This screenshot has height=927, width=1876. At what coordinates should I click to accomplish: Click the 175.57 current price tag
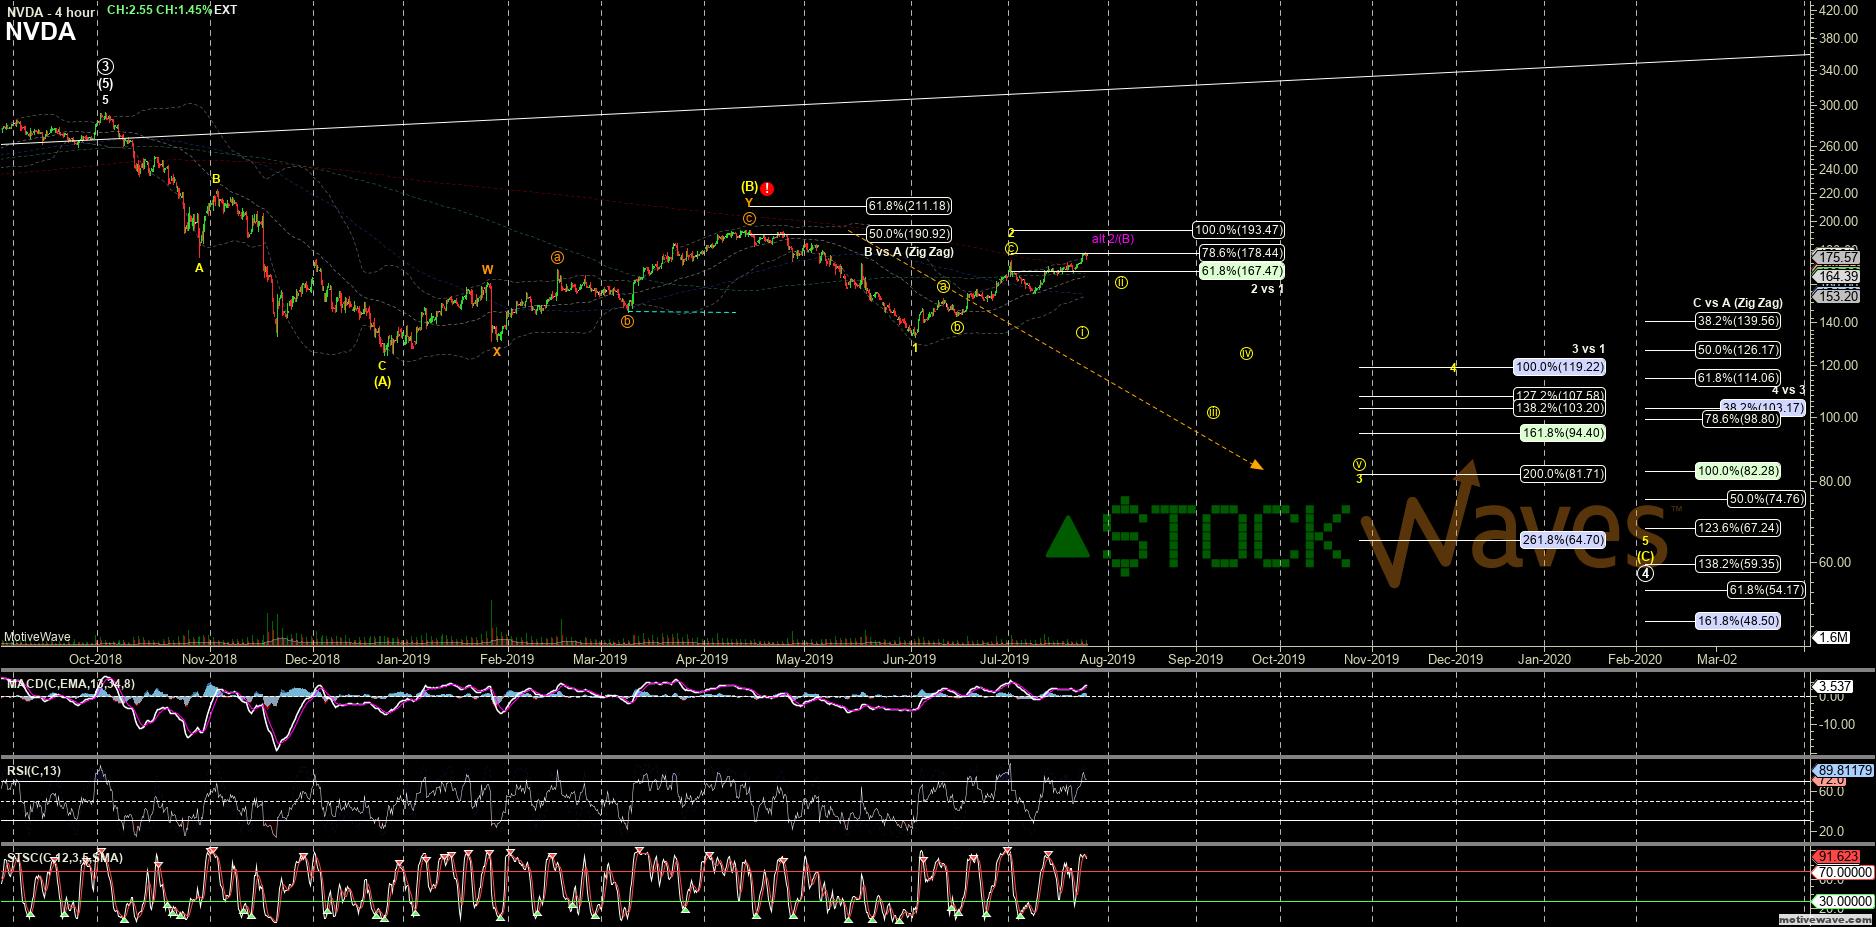tap(1838, 257)
